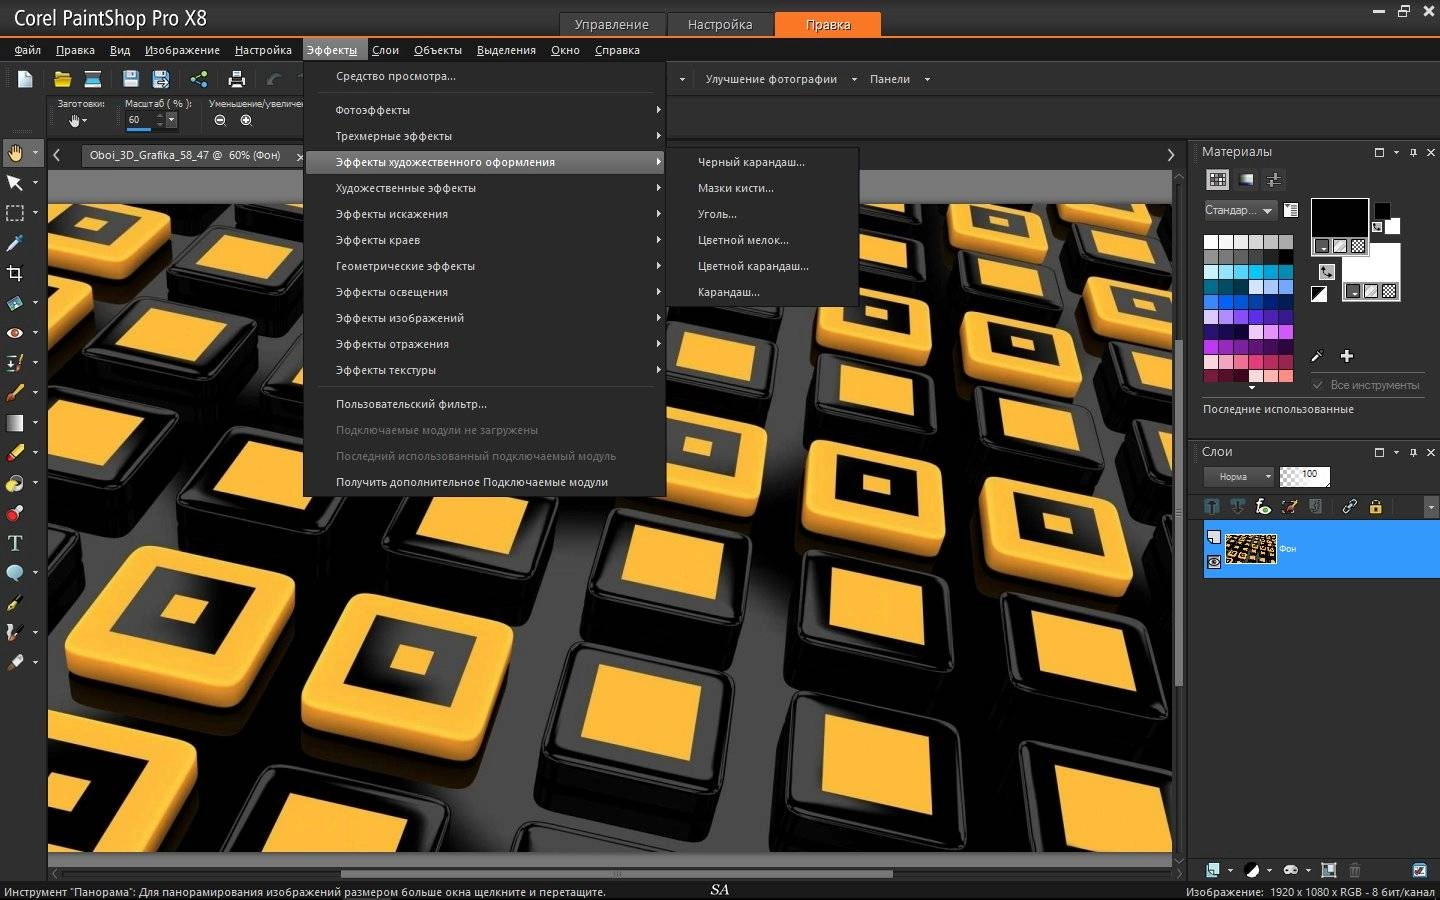
Task: Expand the Панели dropdown
Action: tap(927, 79)
